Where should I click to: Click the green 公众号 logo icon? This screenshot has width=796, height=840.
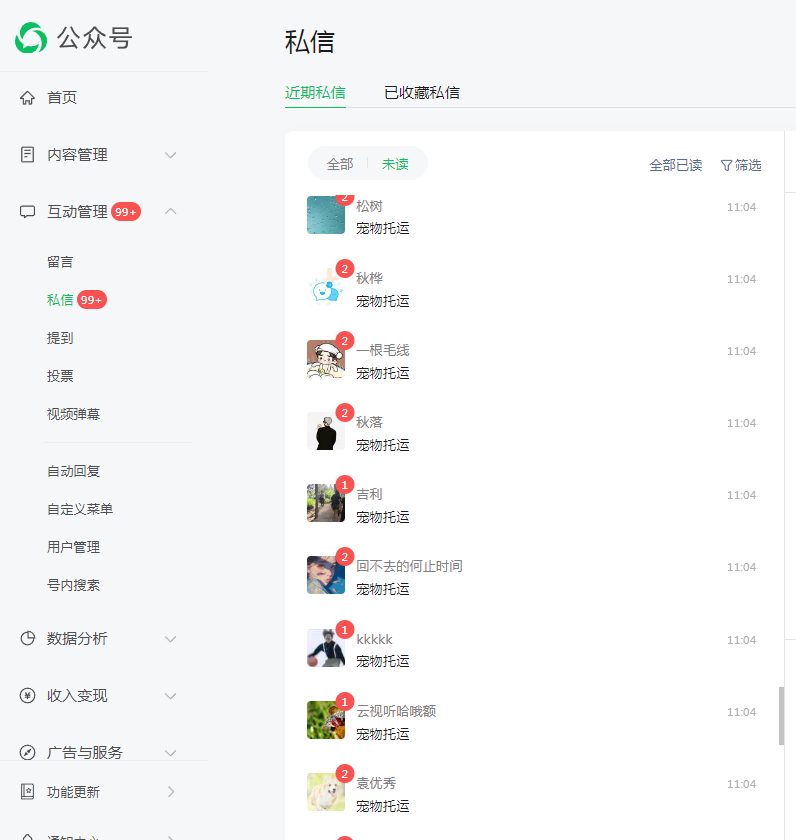tap(31, 38)
